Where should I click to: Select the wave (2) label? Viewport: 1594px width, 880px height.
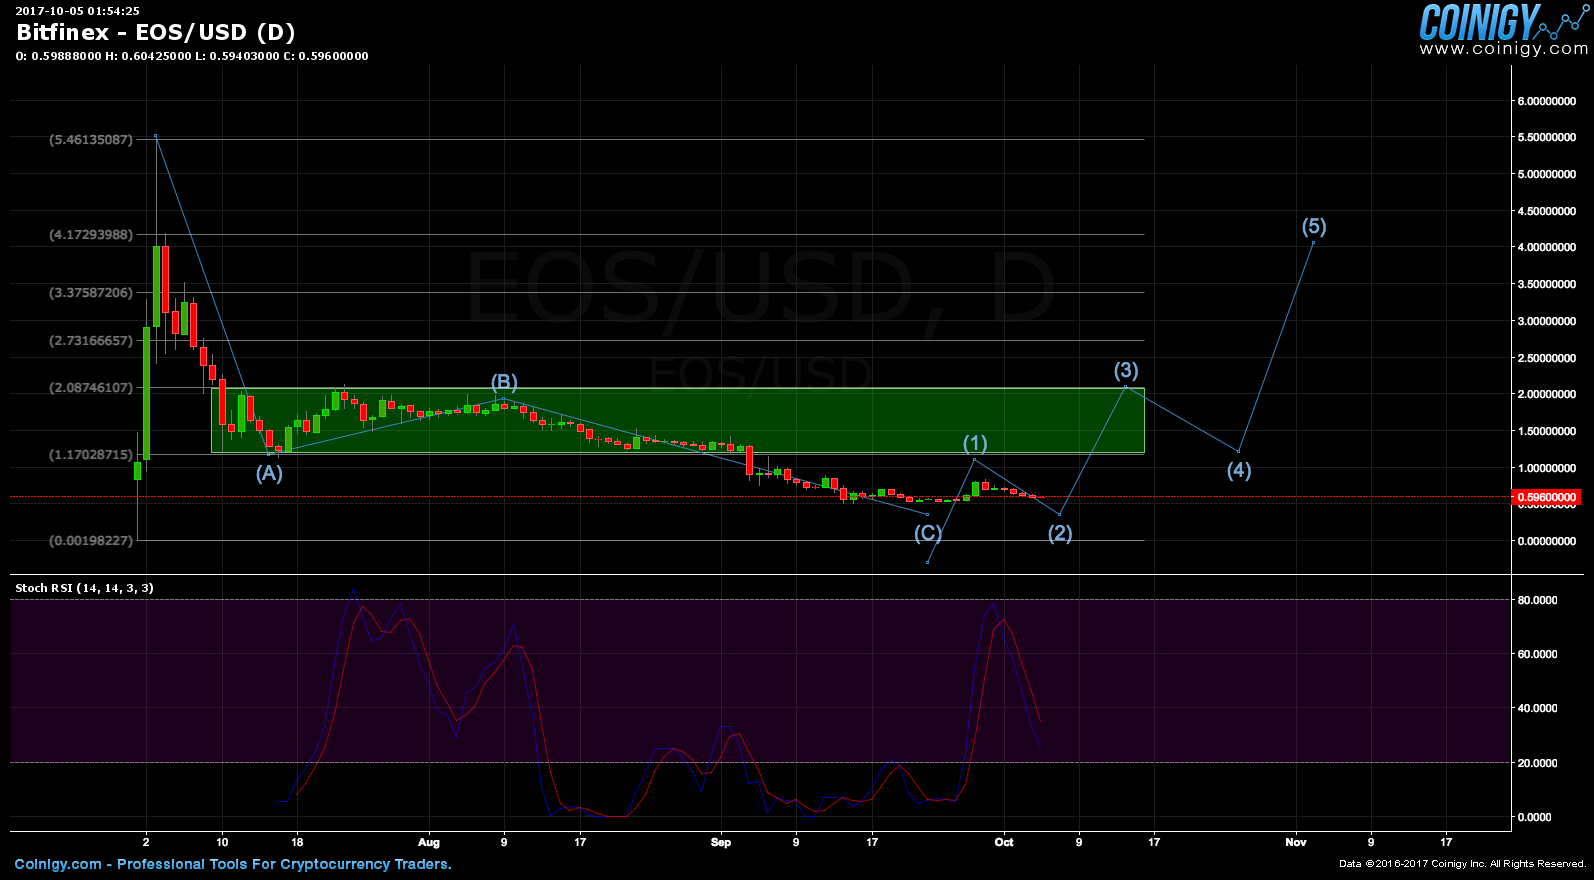click(x=1060, y=533)
